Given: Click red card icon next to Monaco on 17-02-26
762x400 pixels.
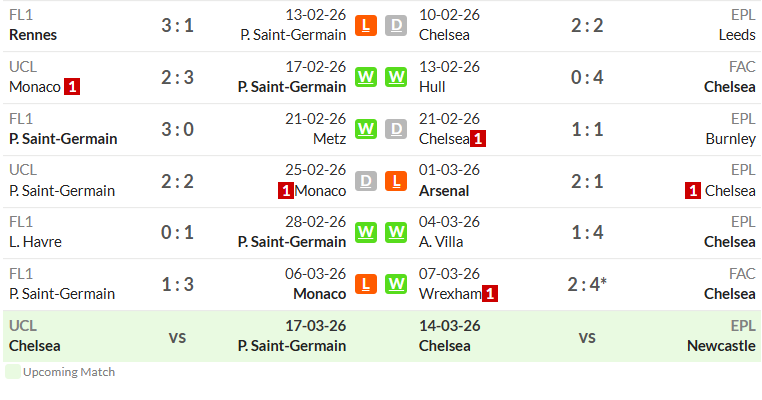Looking at the screenshot, I should pos(72,87).
